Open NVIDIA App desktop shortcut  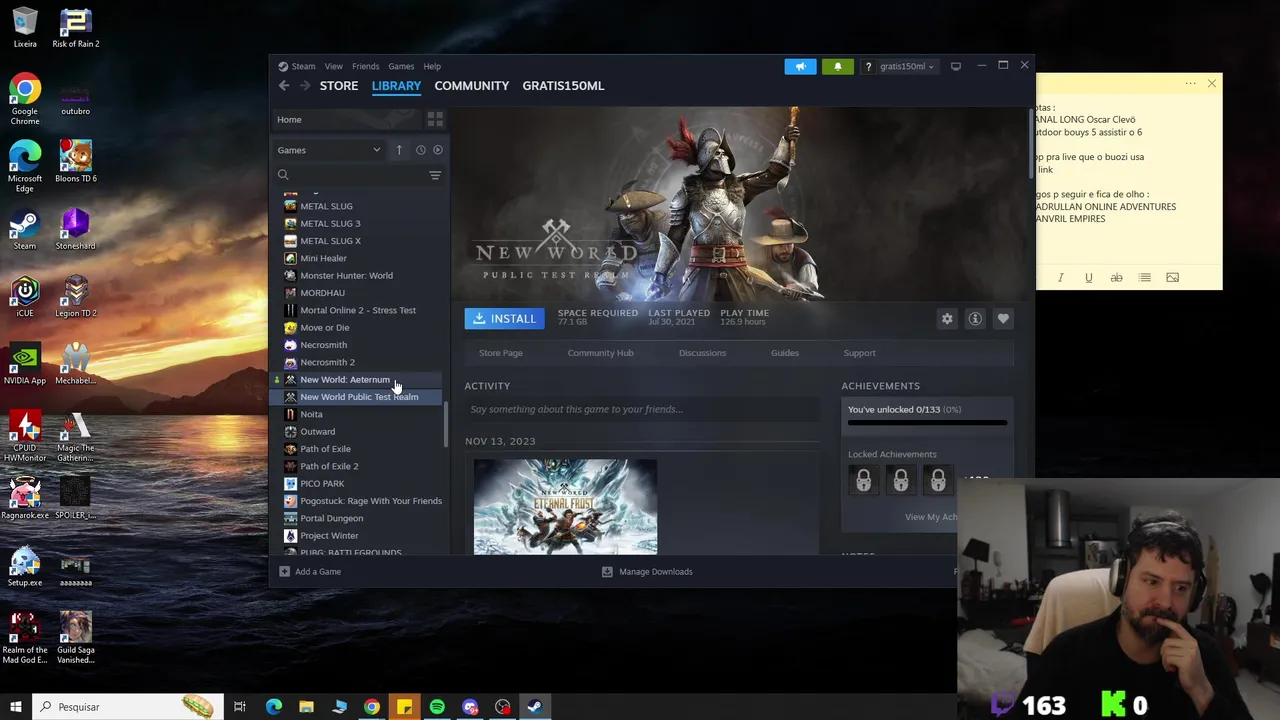click(25, 363)
